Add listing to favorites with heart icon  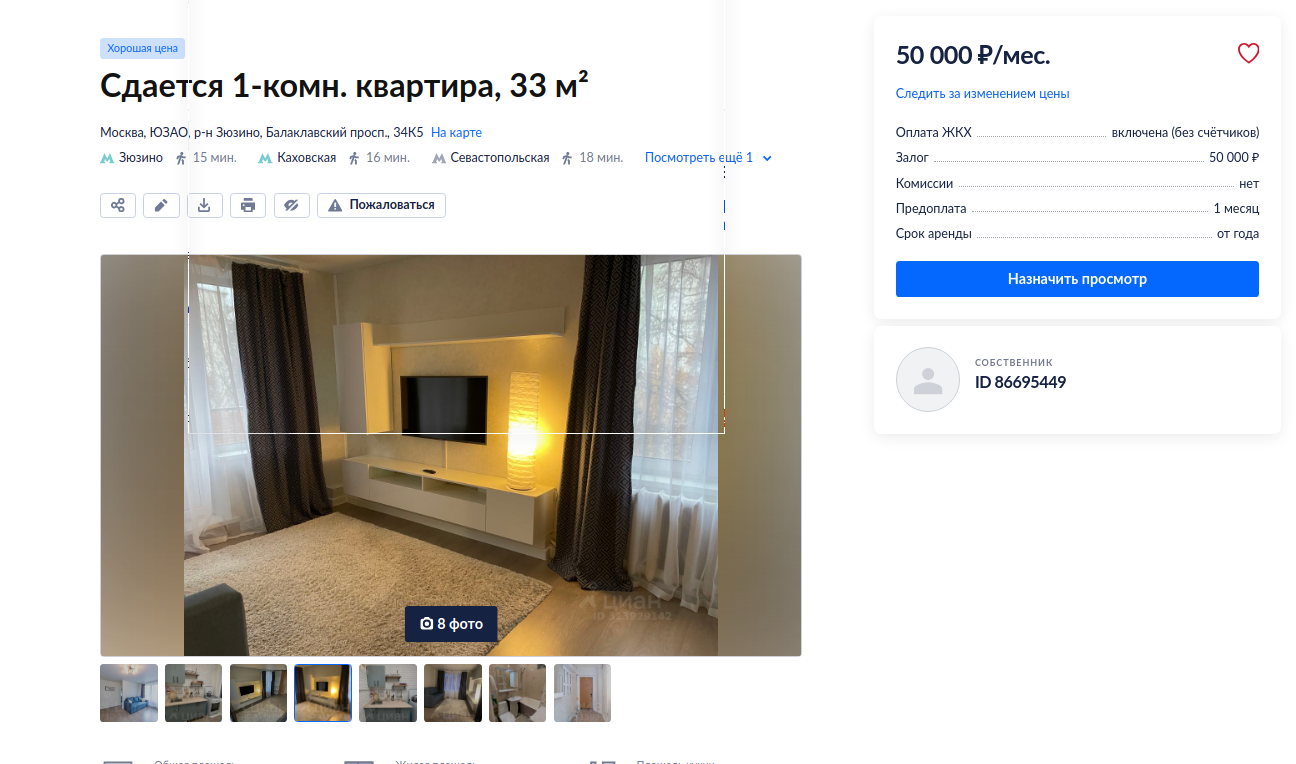pos(1248,54)
